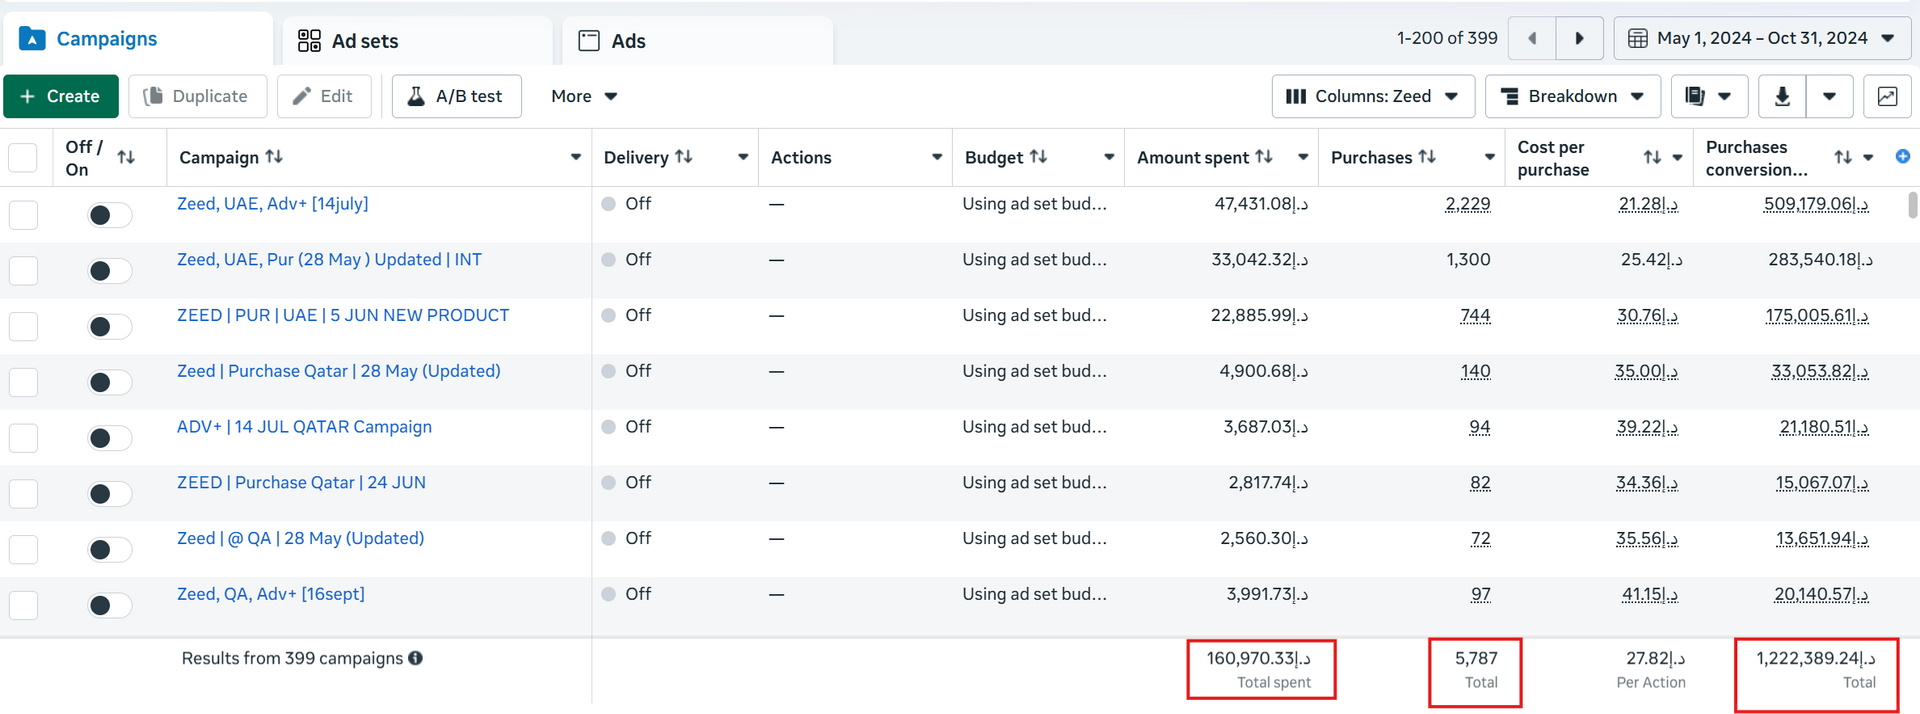Sort by Campaign name arrows
This screenshot has width=1920, height=714.
pyautogui.click(x=274, y=156)
